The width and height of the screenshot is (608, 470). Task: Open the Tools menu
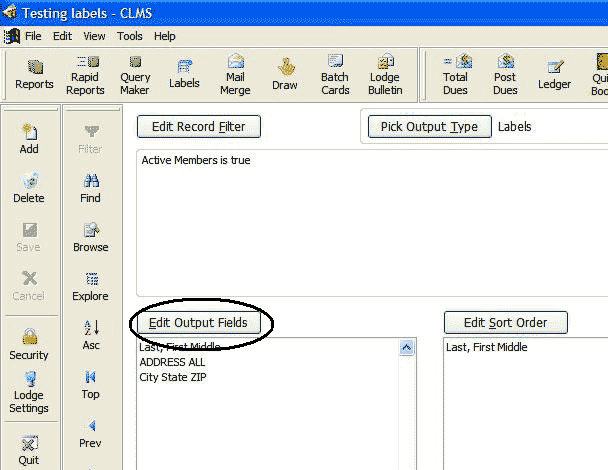(x=130, y=36)
